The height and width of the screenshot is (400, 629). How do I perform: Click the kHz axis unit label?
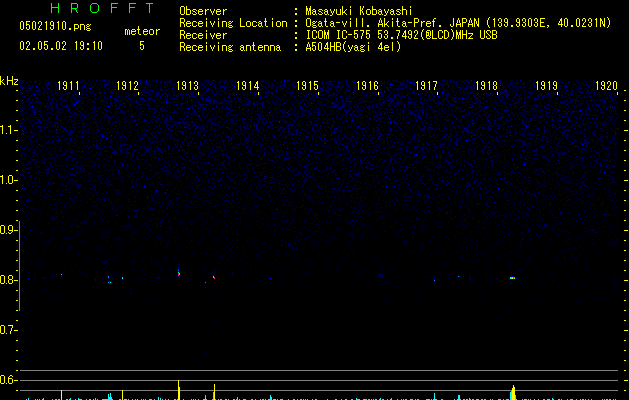point(9,81)
